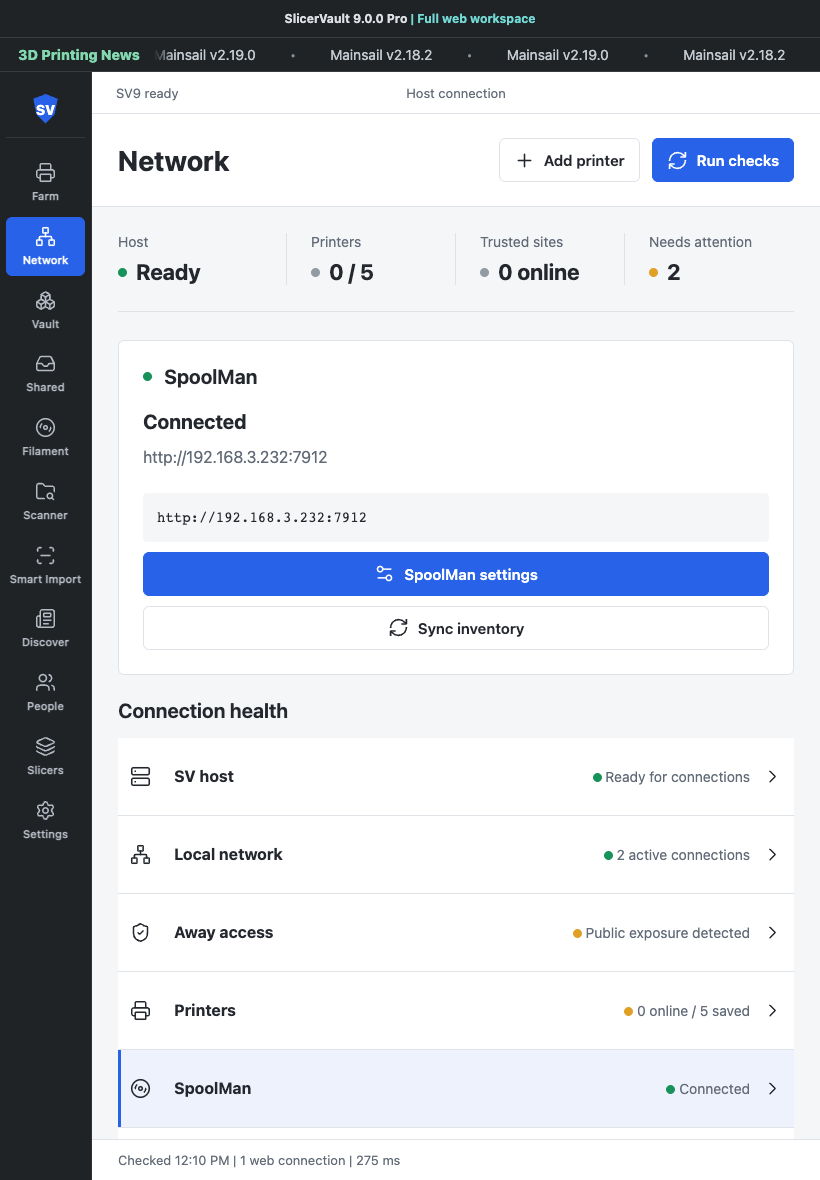Screen dimensions: 820x1180
Task: Click the refresh icon on Run checks
Action: [677, 160]
